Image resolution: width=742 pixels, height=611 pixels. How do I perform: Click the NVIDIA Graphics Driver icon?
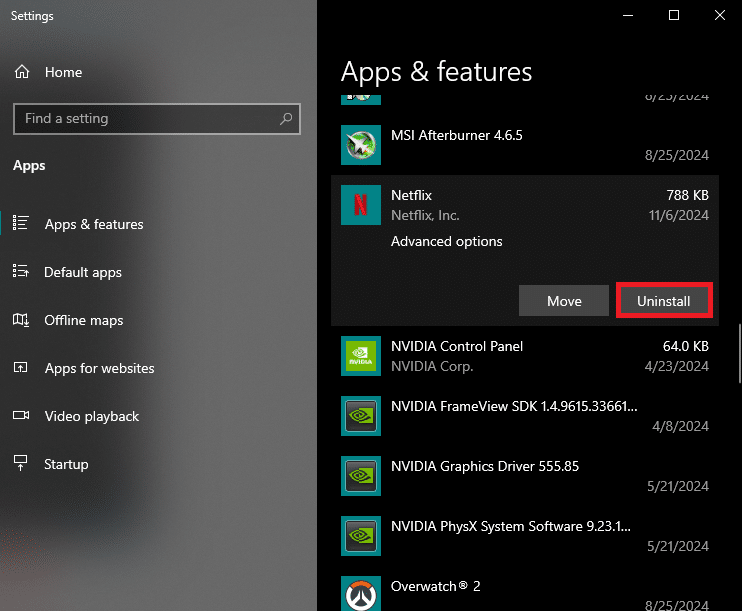pos(360,476)
